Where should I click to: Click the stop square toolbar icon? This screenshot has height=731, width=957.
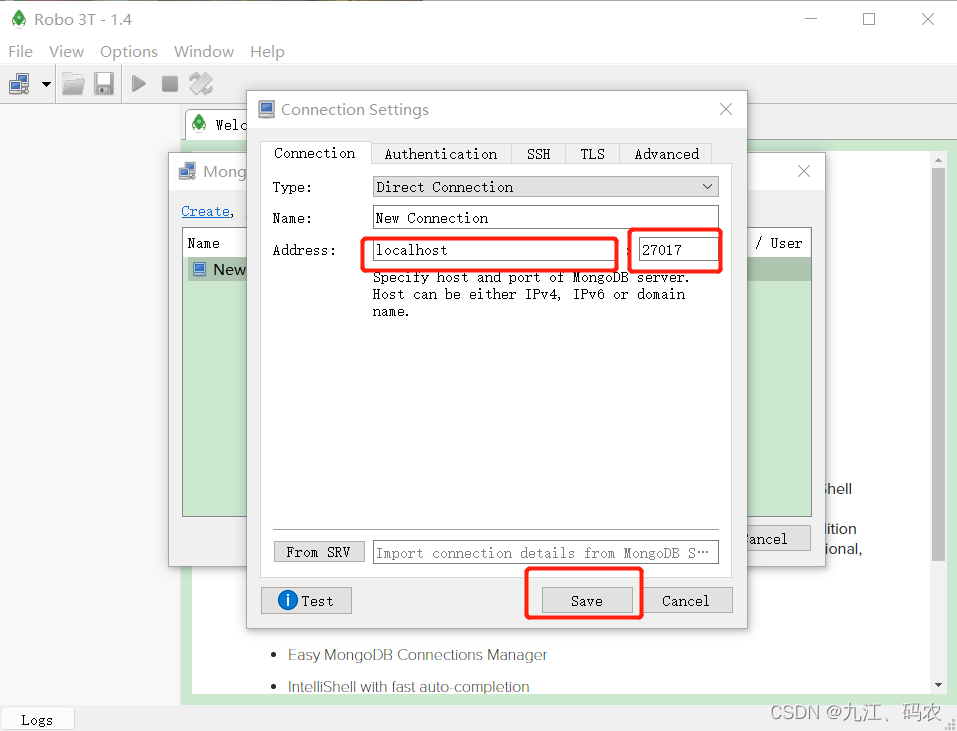170,84
